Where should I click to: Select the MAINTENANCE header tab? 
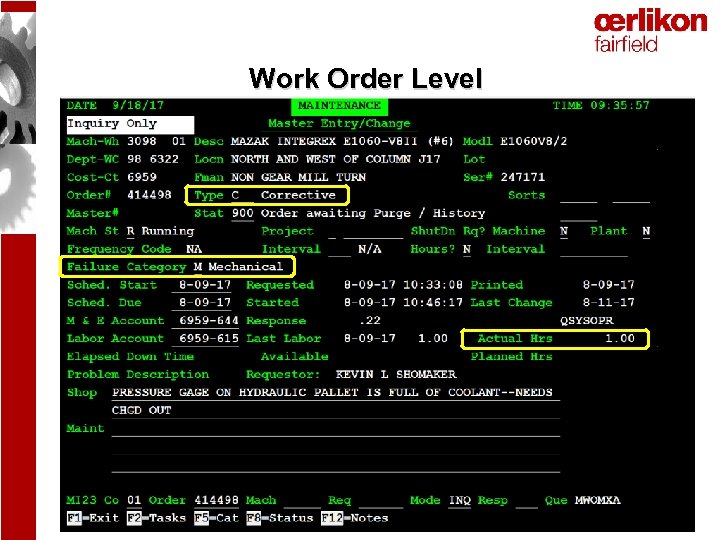[339, 106]
